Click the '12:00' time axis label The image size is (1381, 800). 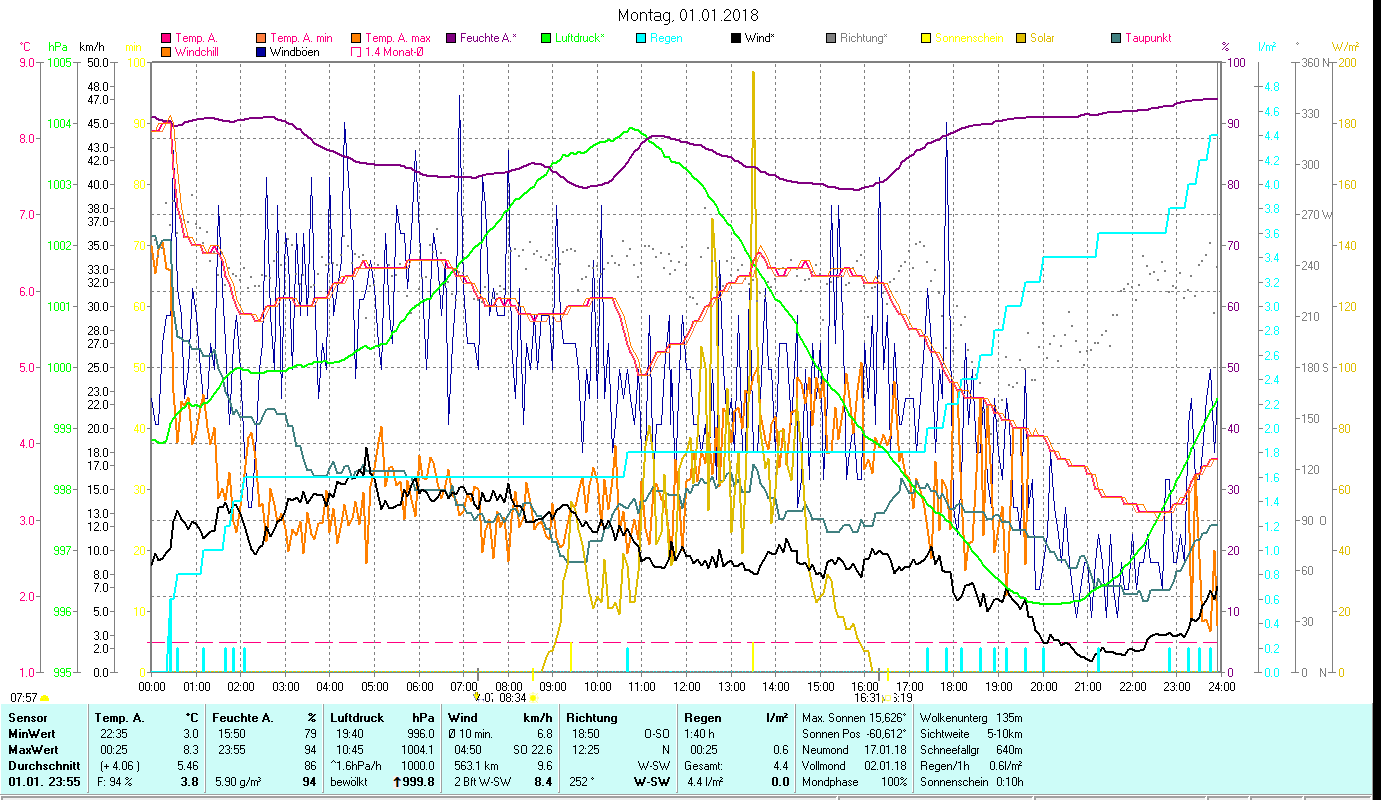point(687,687)
